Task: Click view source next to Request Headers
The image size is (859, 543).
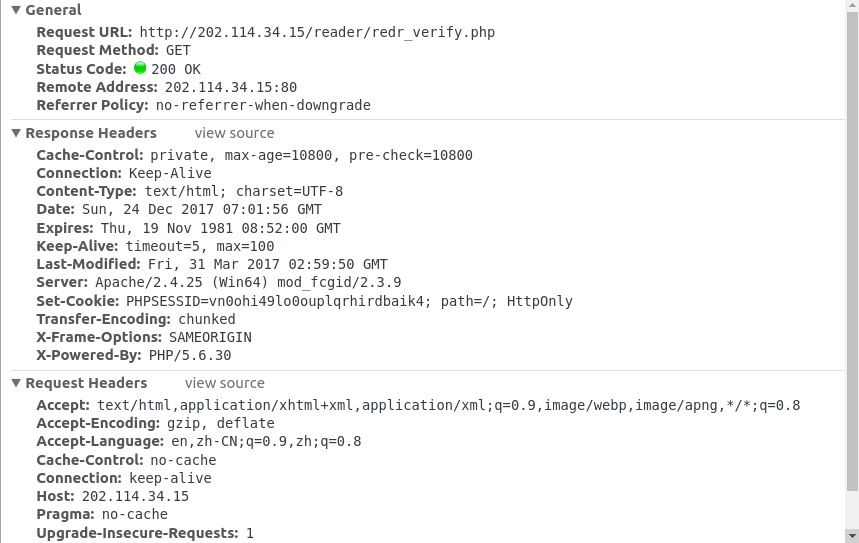Action: (225, 383)
